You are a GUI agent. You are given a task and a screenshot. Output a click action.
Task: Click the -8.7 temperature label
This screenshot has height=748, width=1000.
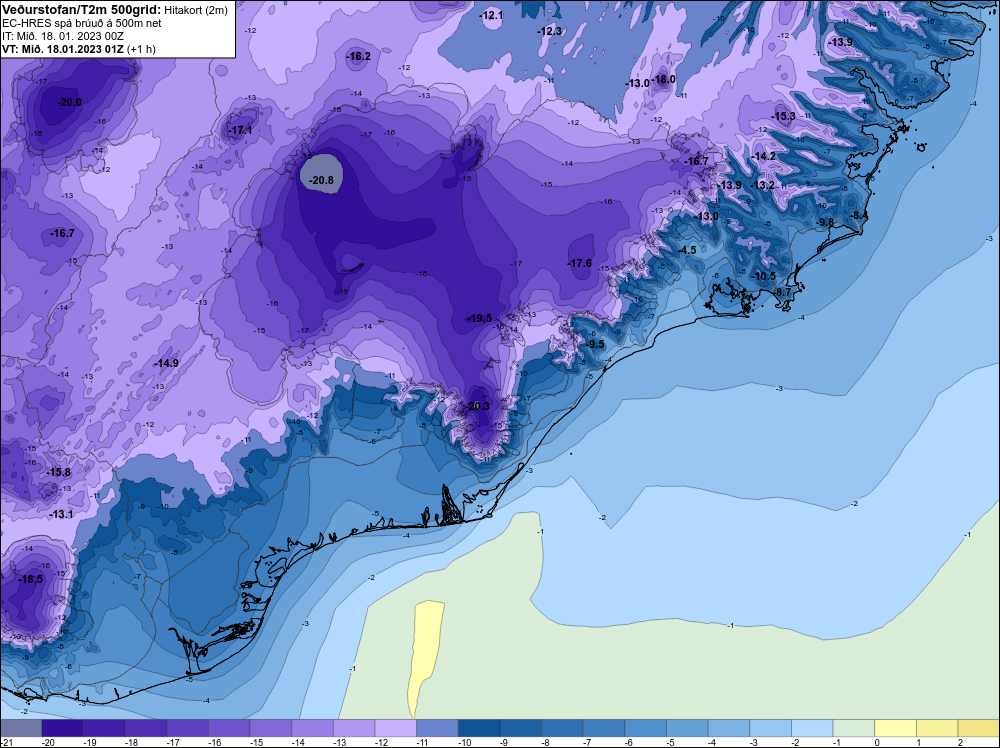[782, 291]
